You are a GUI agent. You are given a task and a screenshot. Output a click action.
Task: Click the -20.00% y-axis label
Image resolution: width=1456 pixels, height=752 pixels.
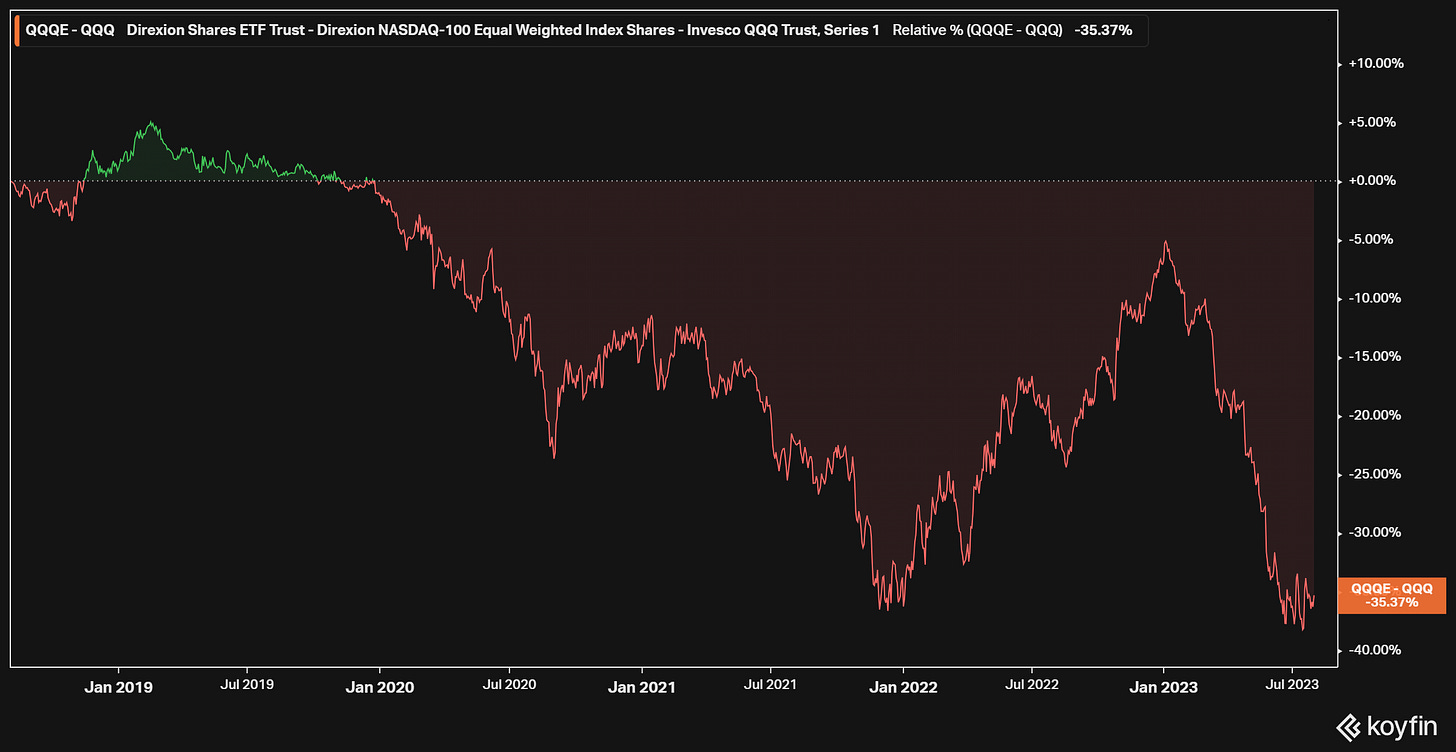1376,415
